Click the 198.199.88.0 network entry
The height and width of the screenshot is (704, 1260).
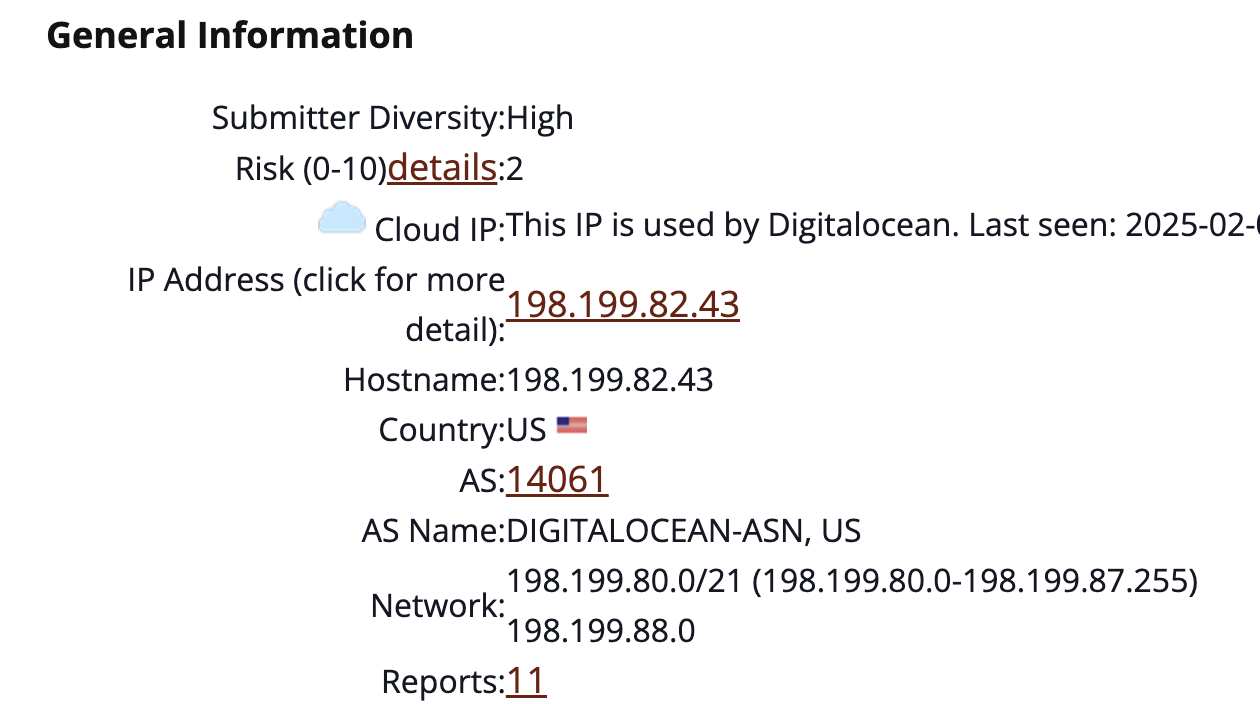(x=601, y=631)
